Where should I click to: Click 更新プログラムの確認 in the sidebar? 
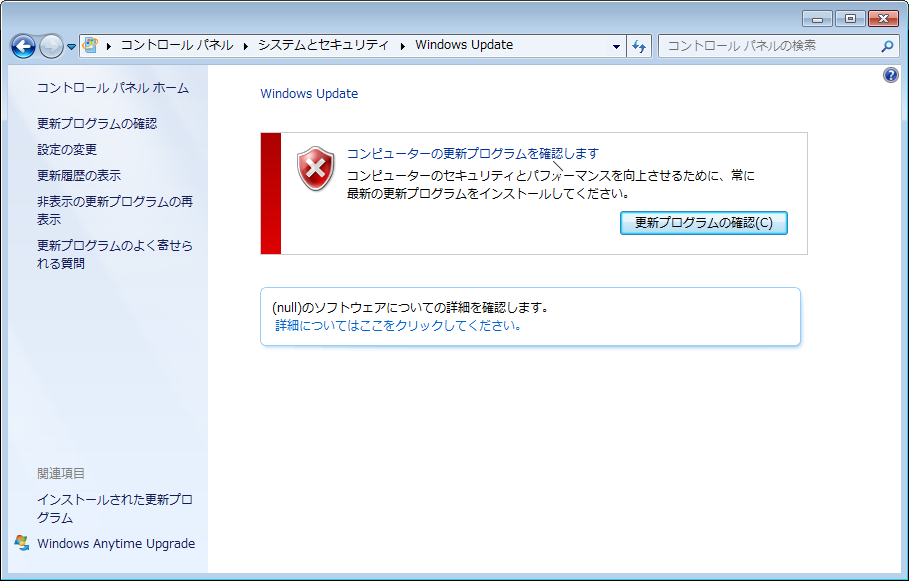pyautogui.click(x=97, y=124)
